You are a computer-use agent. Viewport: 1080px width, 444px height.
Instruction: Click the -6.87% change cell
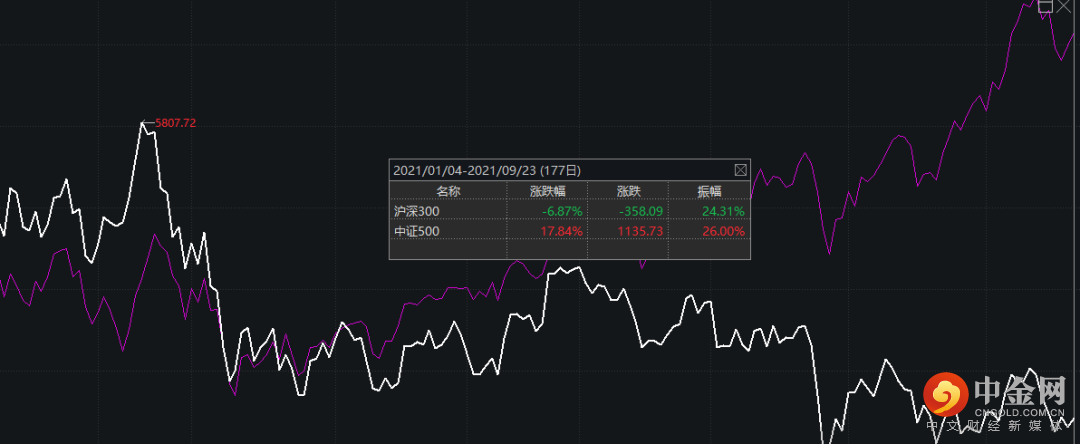tap(563, 211)
